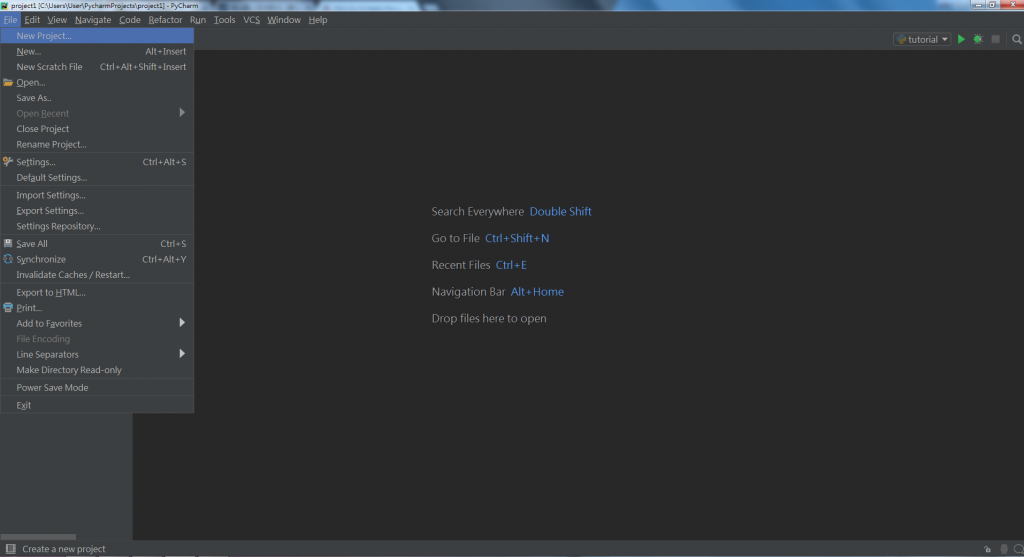The image size is (1024, 557).
Task: Click 'Drop files here to open' text
Action: 488,319
